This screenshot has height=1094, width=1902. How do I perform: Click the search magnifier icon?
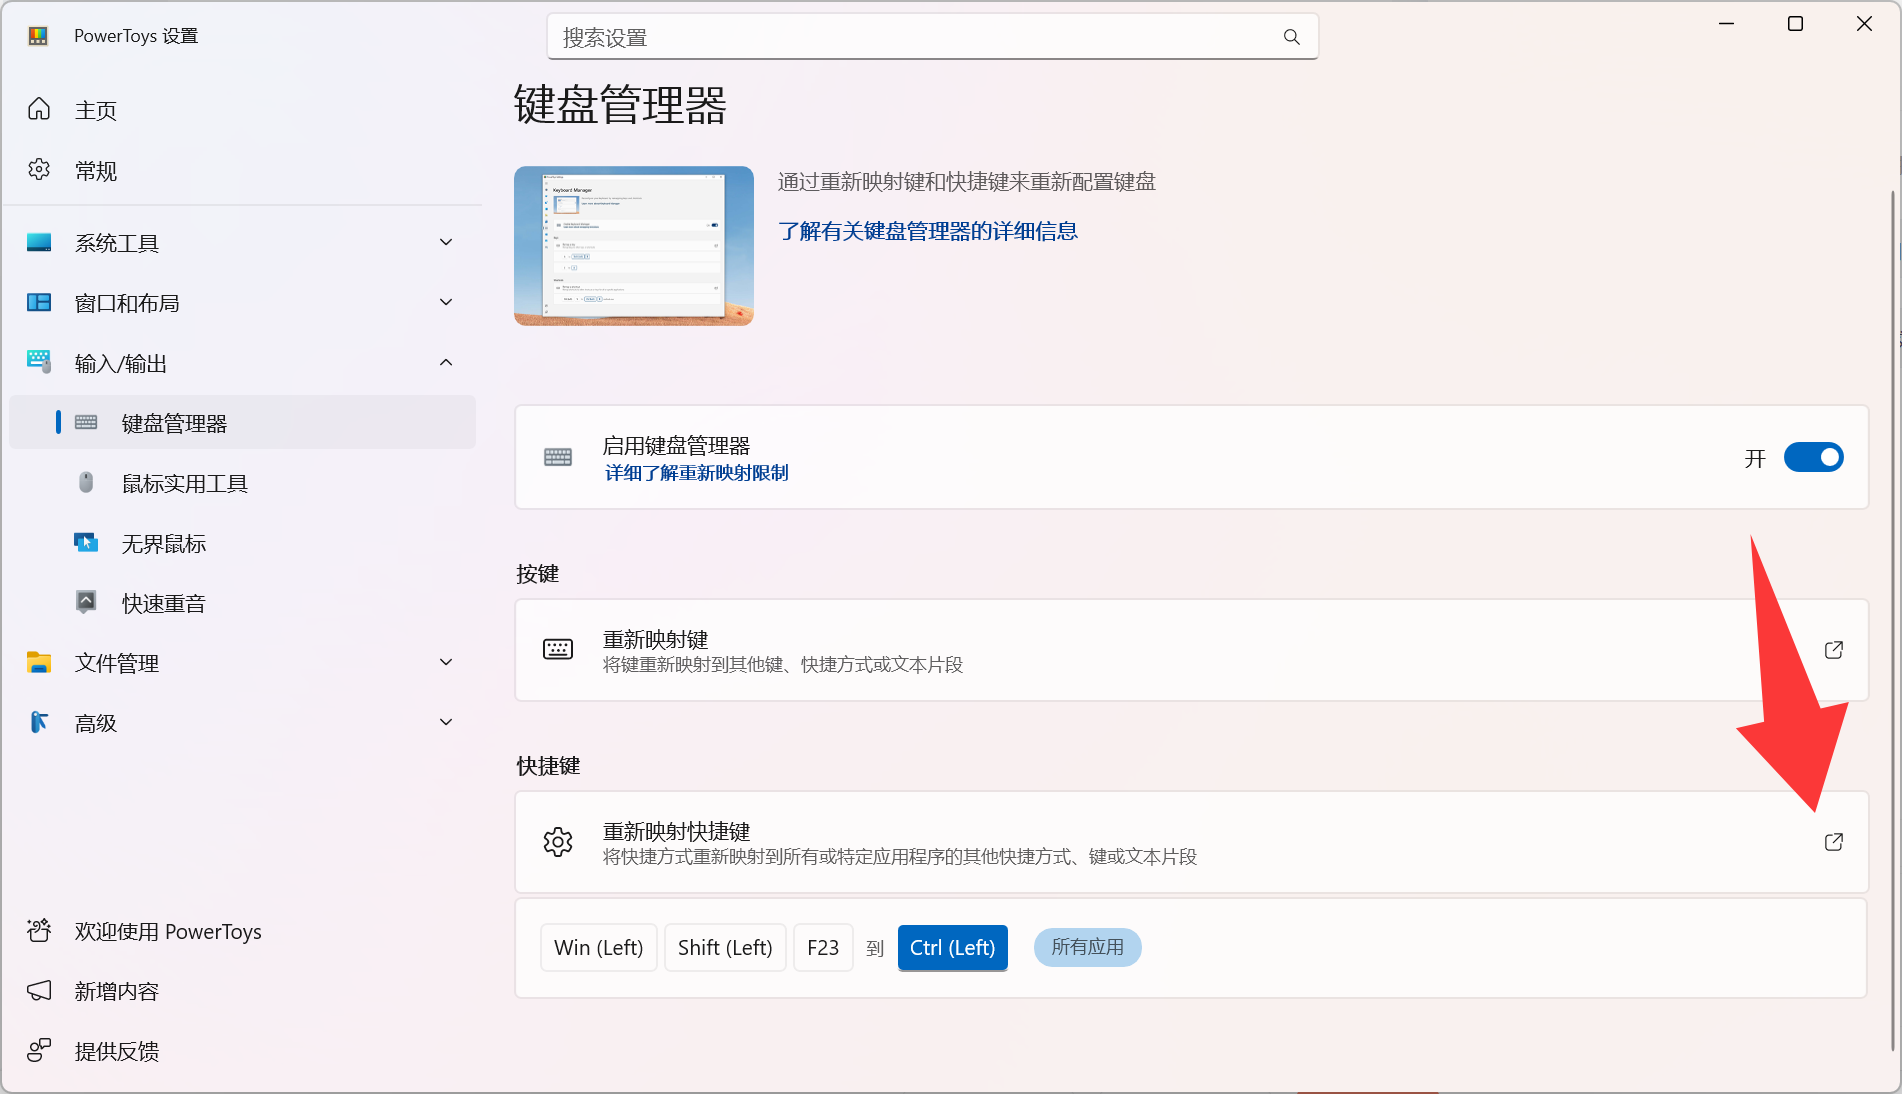coord(1291,37)
